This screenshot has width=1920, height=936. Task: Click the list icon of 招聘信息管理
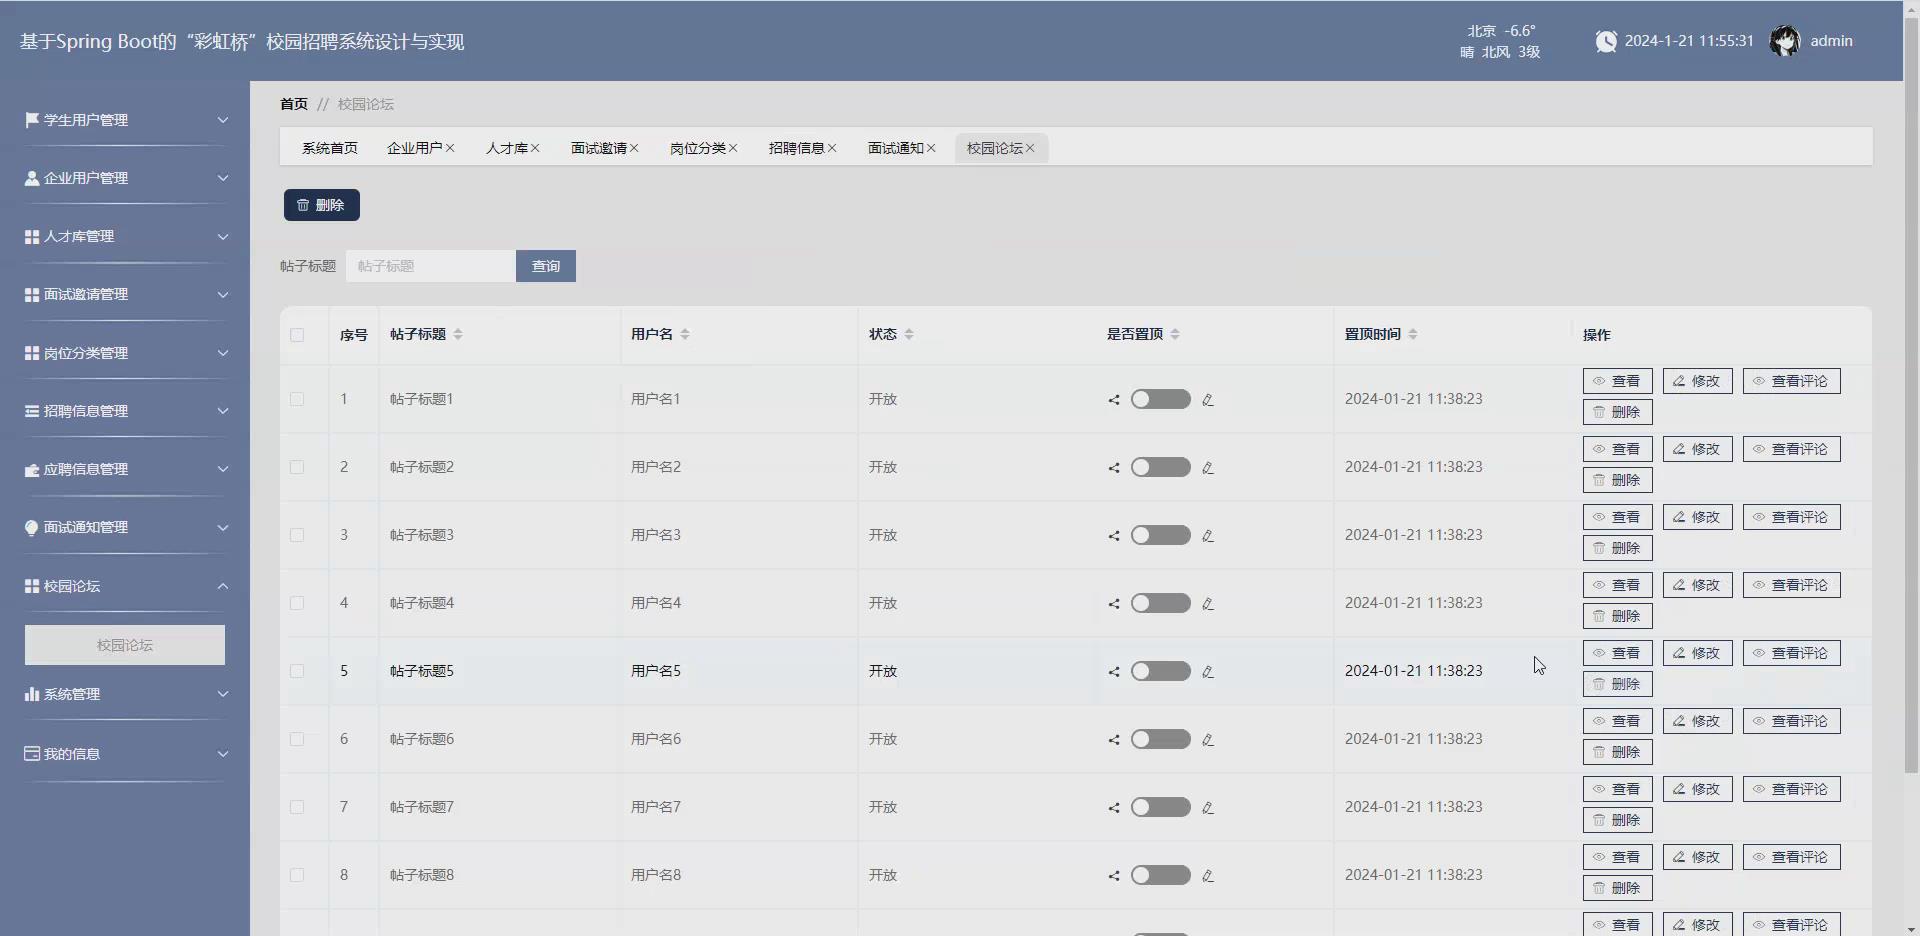pos(32,411)
